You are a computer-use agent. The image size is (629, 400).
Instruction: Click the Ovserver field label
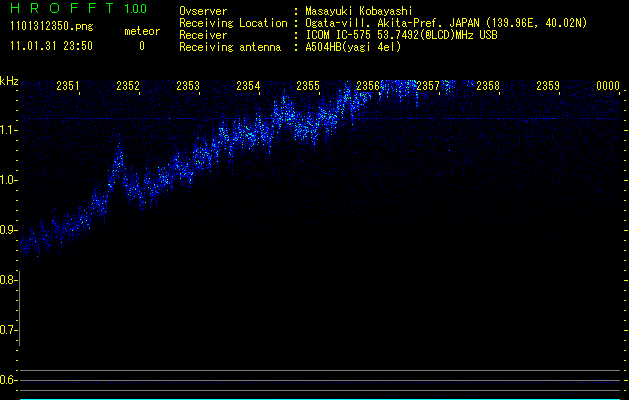point(203,11)
